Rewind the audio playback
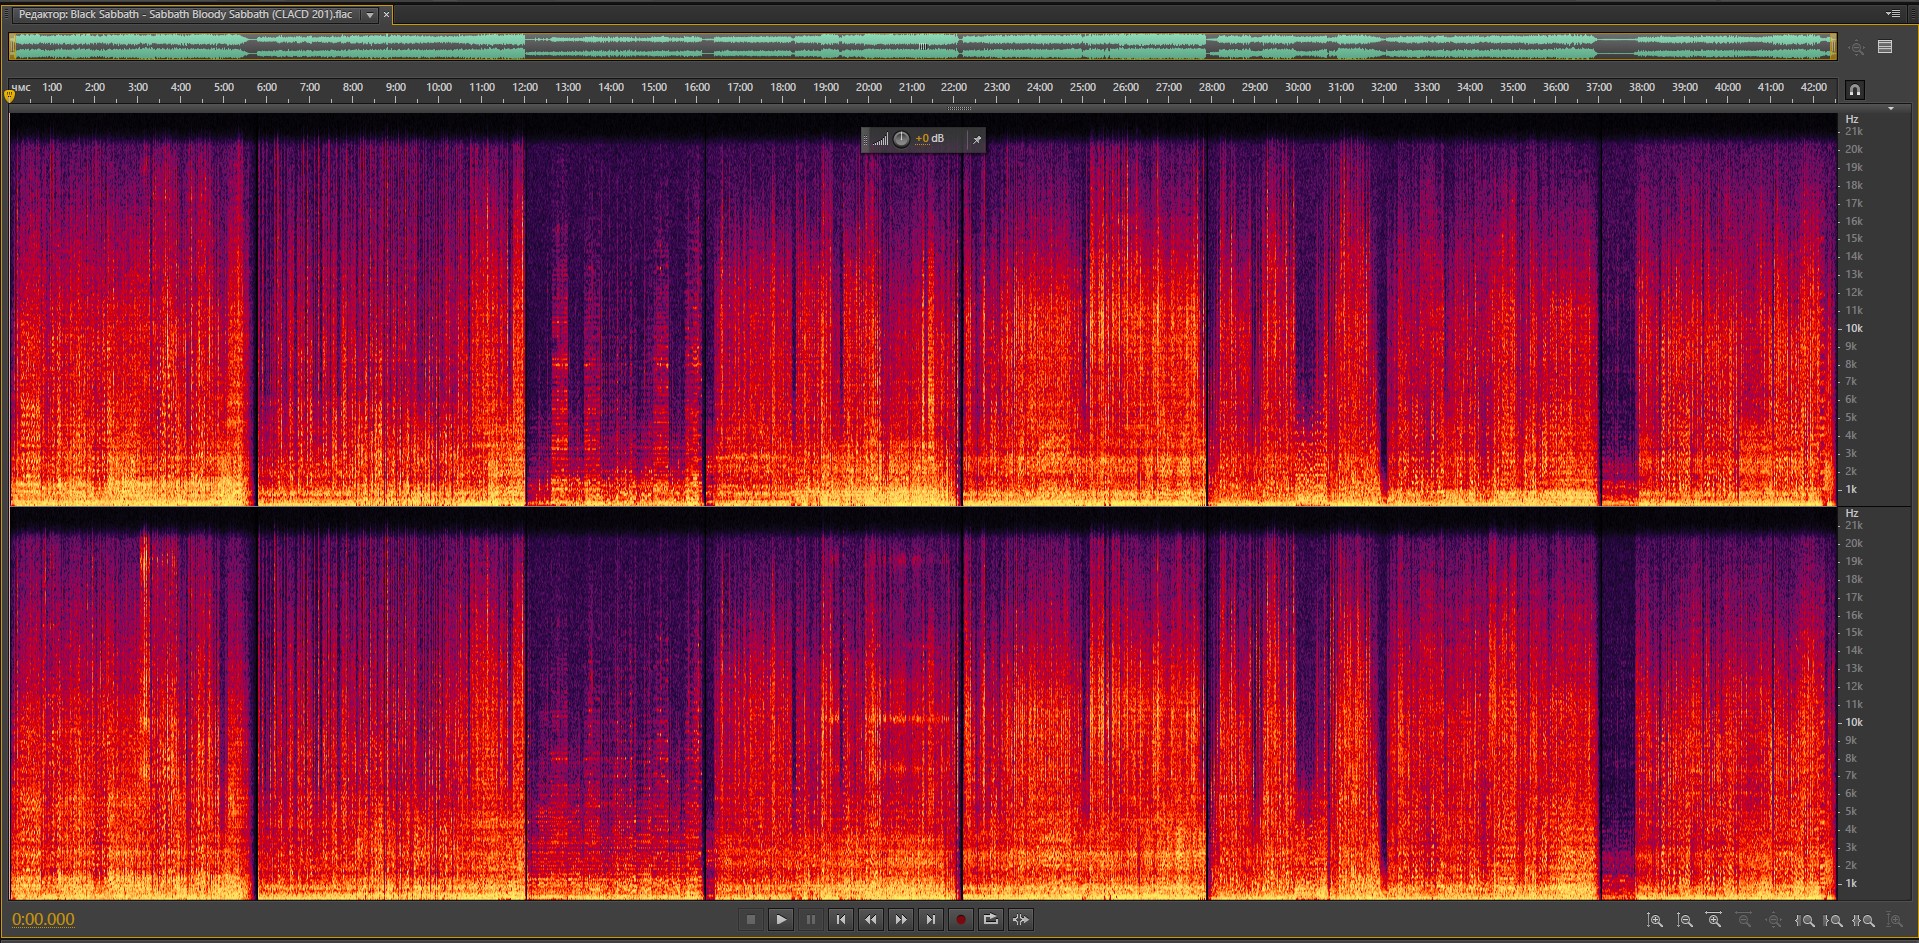The height and width of the screenshot is (943, 1919). pyautogui.click(x=870, y=920)
